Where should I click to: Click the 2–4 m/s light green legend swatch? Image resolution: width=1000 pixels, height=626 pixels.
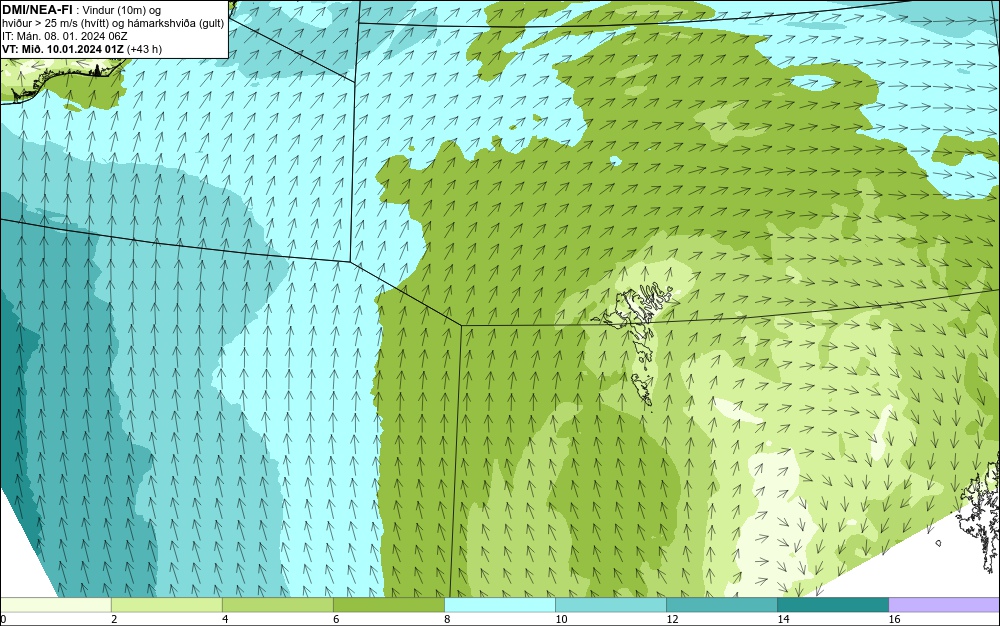pyautogui.click(x=166, y=604)
